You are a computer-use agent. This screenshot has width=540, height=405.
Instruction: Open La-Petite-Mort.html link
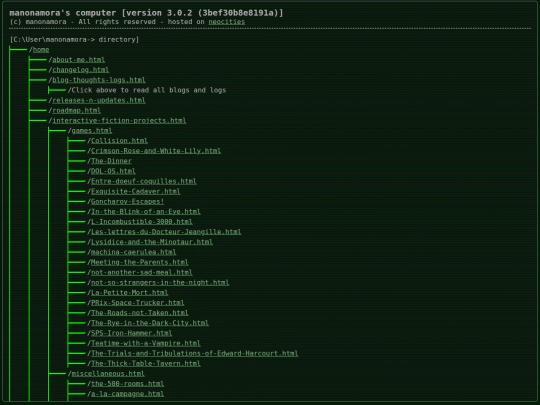(x=129, y=292)
